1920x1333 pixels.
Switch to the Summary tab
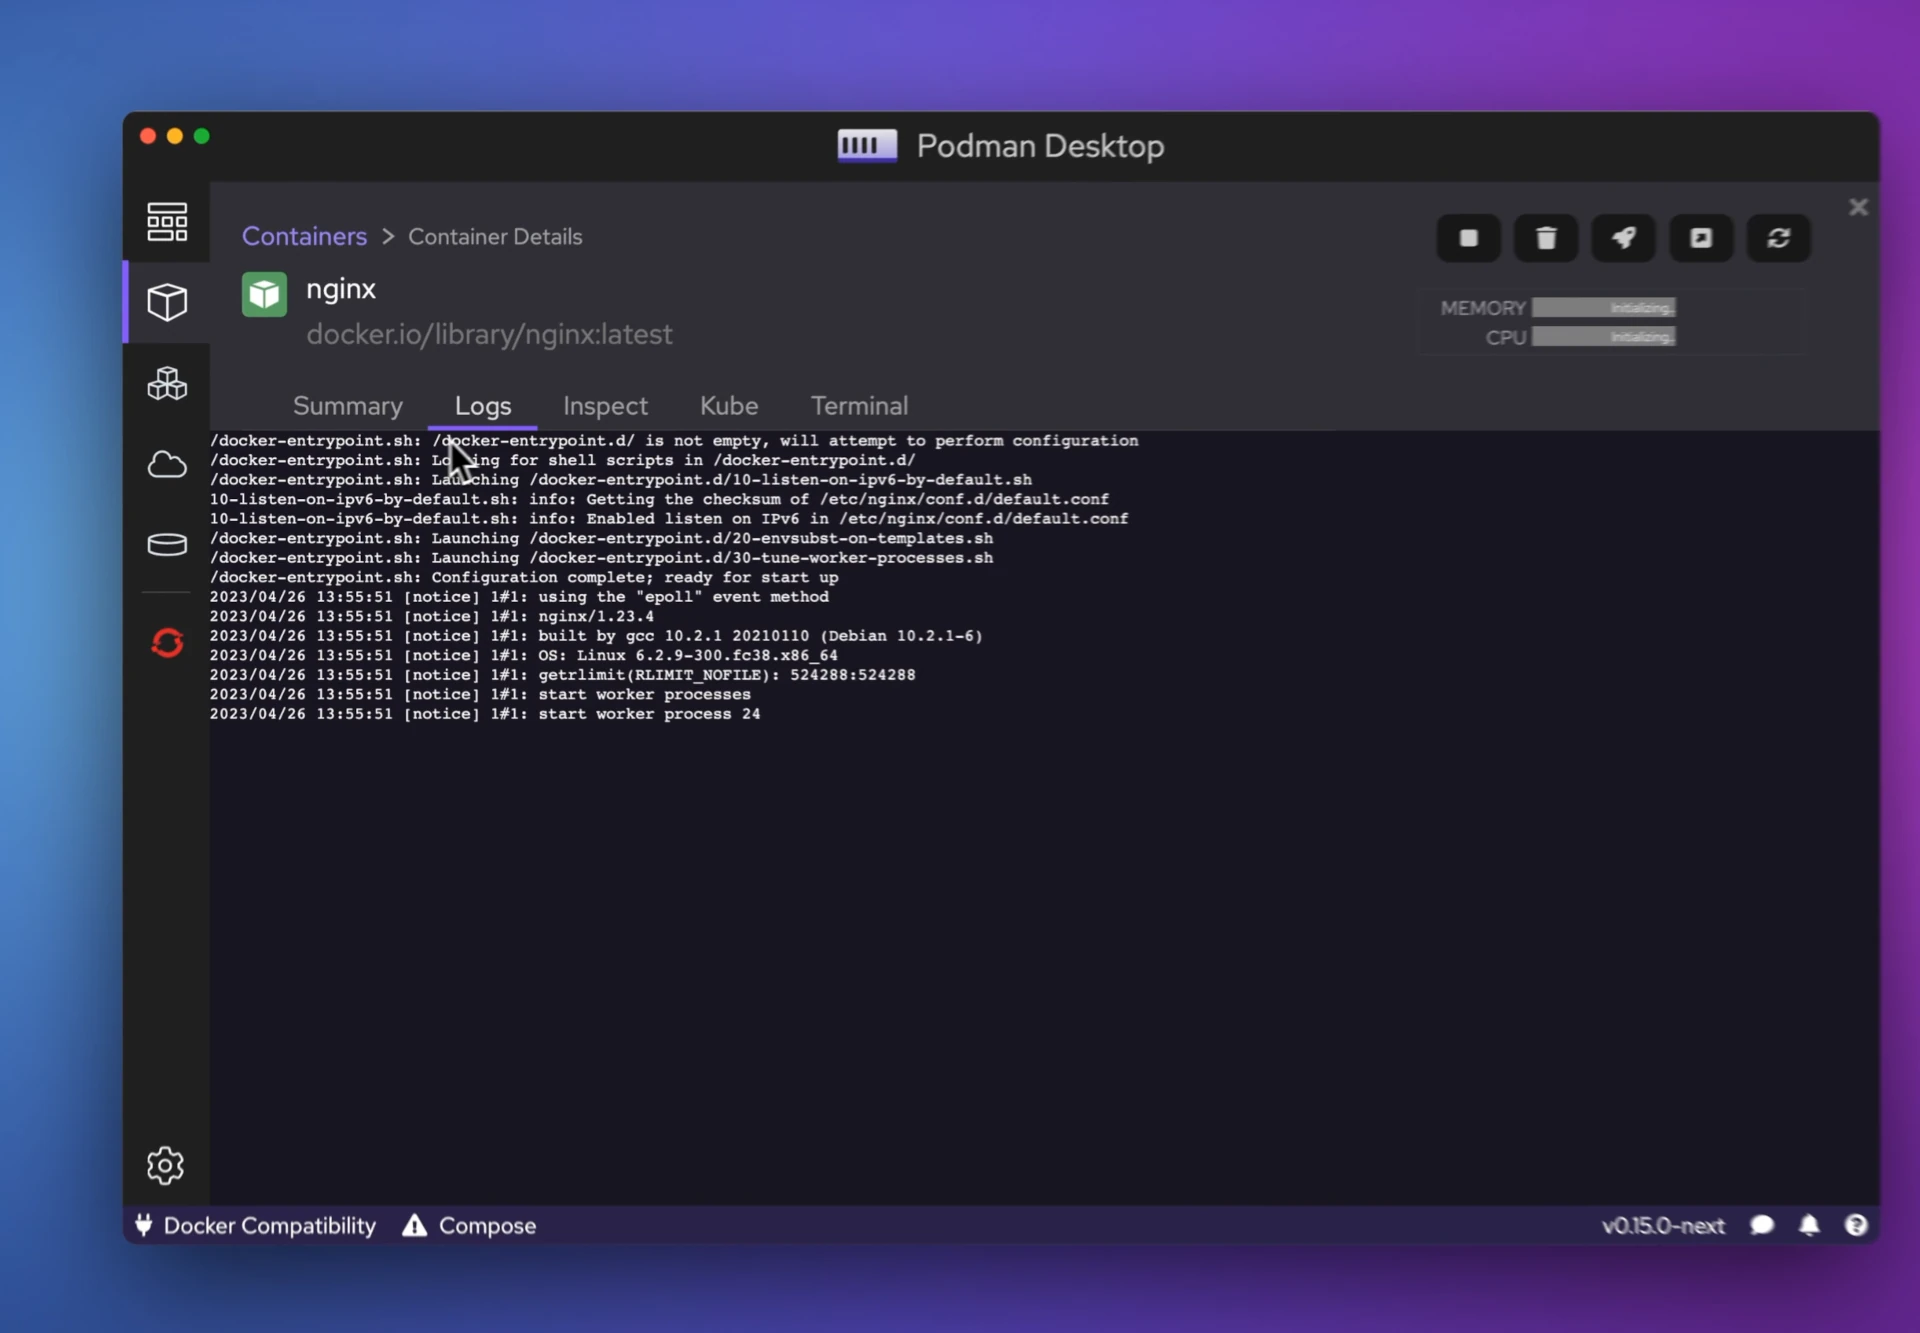(347, 406)
